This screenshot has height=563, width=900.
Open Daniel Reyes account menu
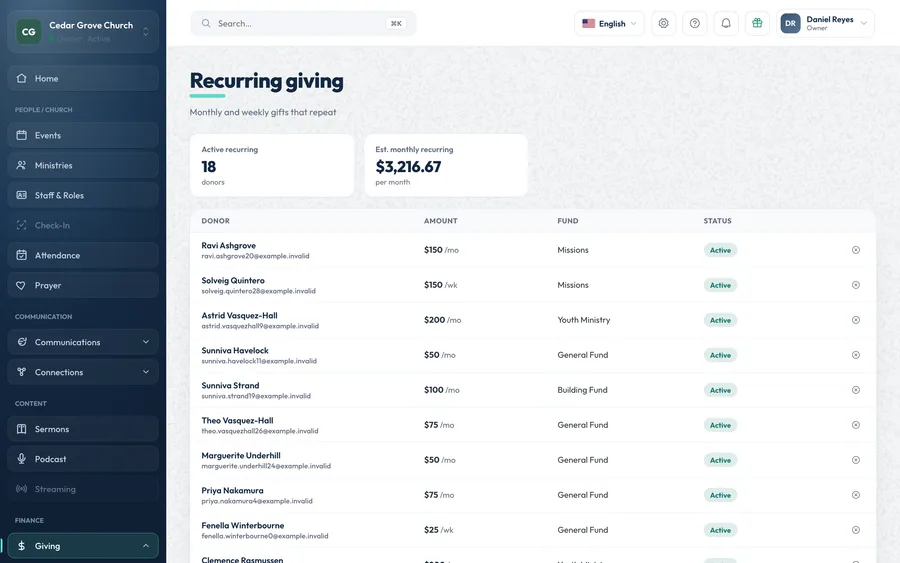tap(825, 24)
